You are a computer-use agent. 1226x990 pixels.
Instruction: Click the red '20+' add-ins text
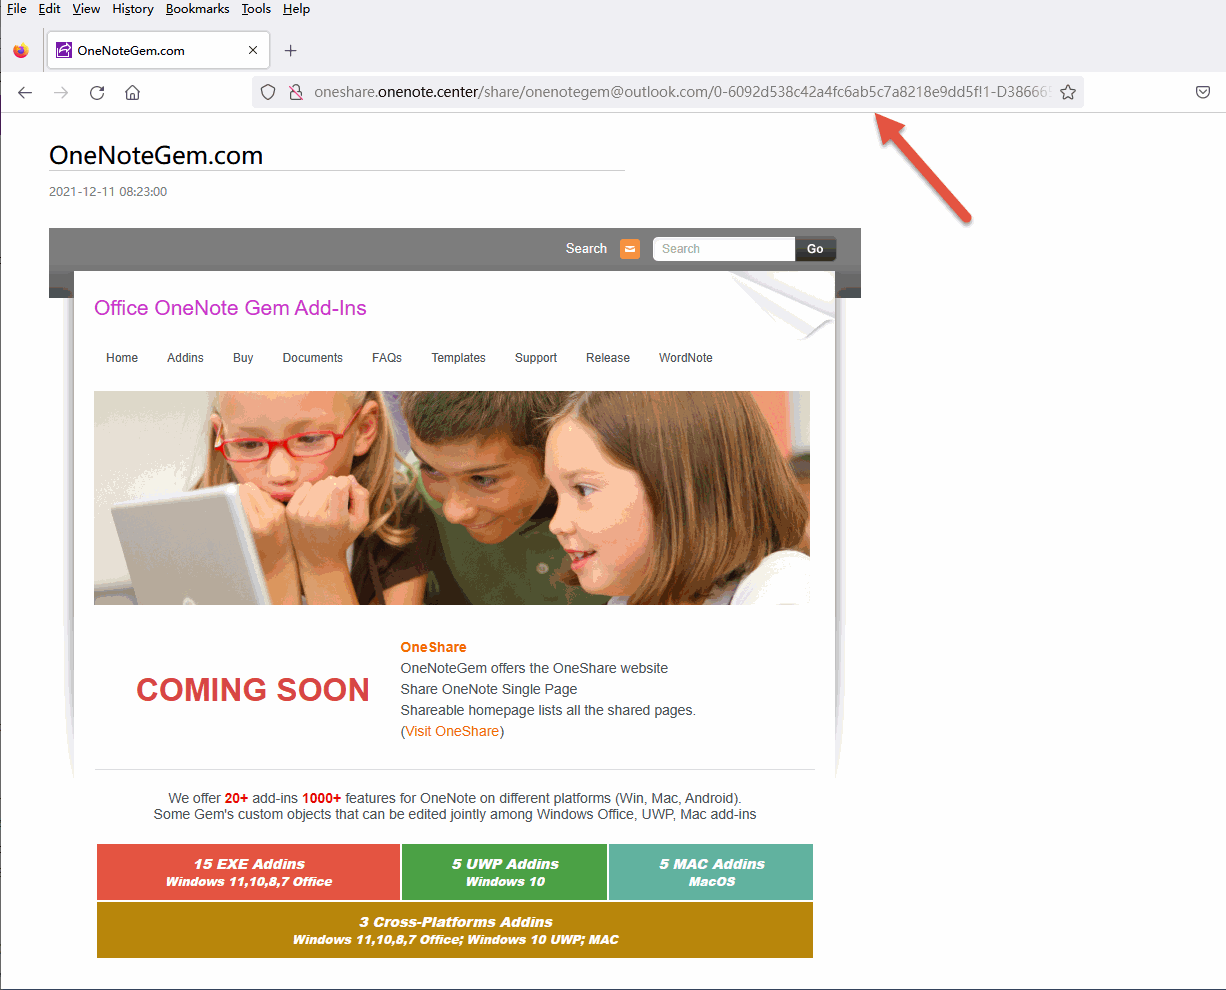click(236, 798)
